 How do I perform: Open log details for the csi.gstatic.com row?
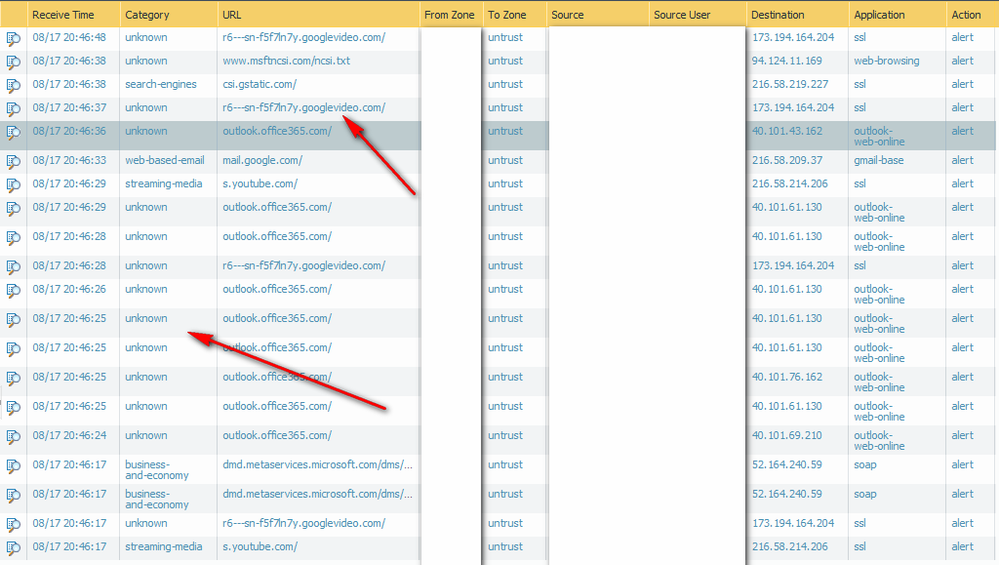point(13,85)
